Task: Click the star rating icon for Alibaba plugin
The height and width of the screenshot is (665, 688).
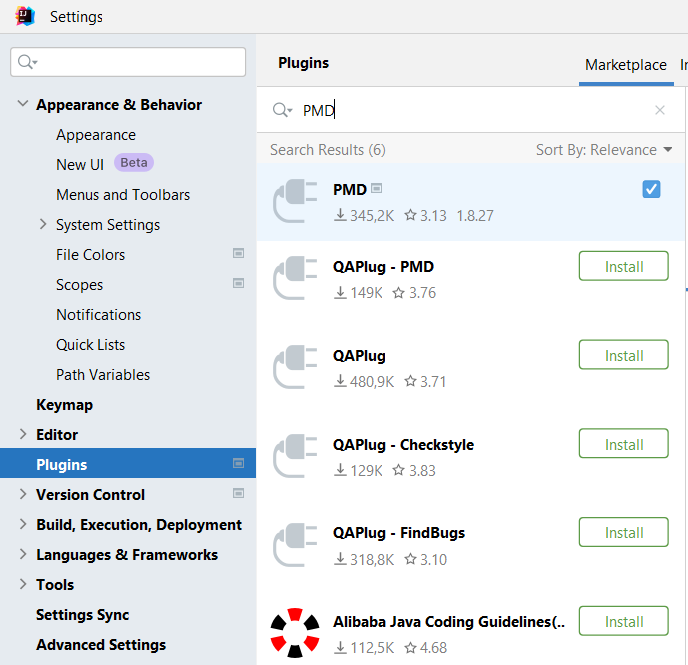Action: click(410, 647)
